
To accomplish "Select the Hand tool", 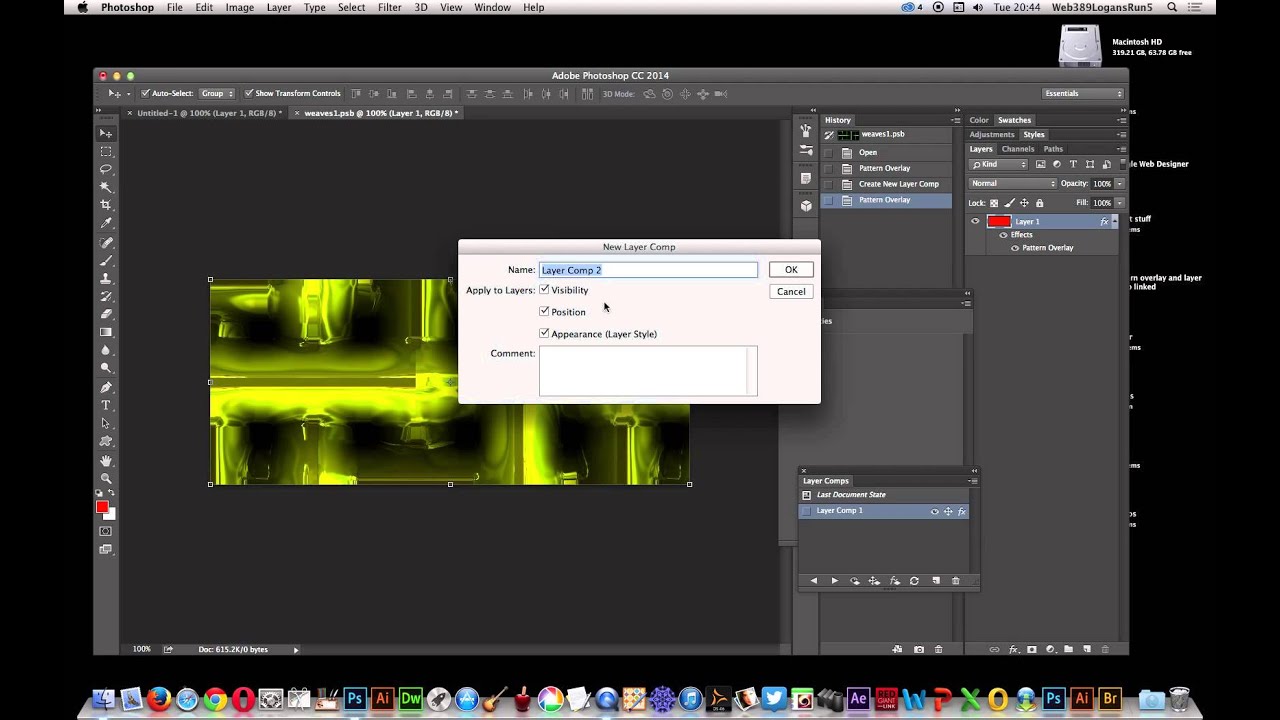I will [x=106, y=460].
